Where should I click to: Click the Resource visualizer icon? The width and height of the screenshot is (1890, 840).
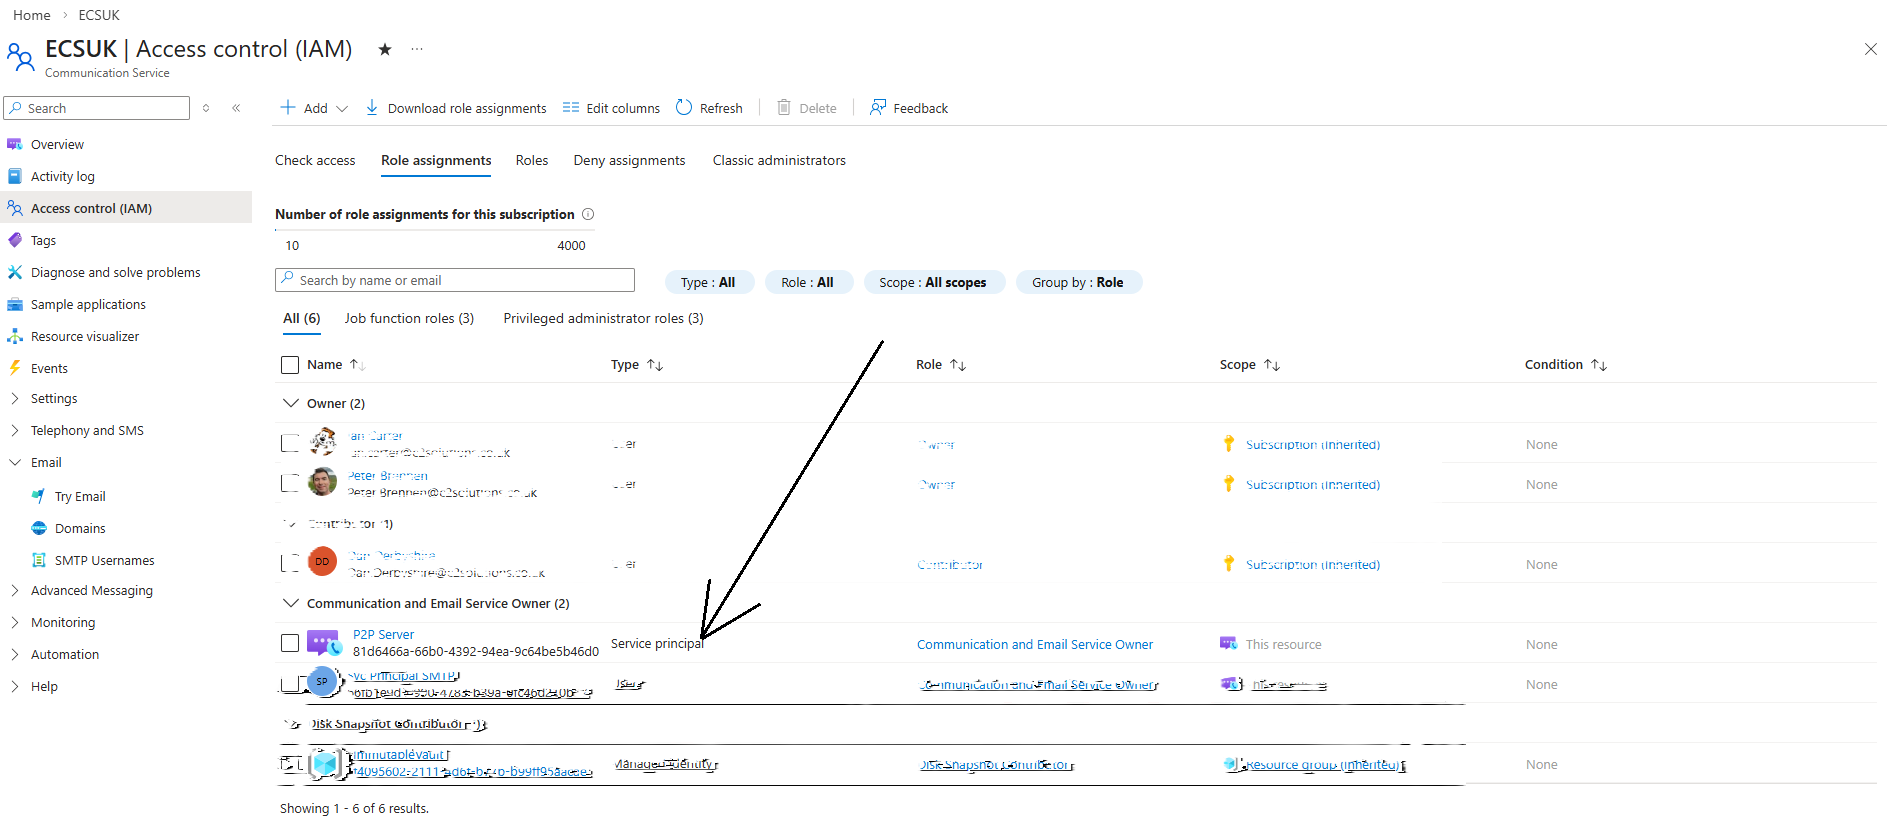15,336
